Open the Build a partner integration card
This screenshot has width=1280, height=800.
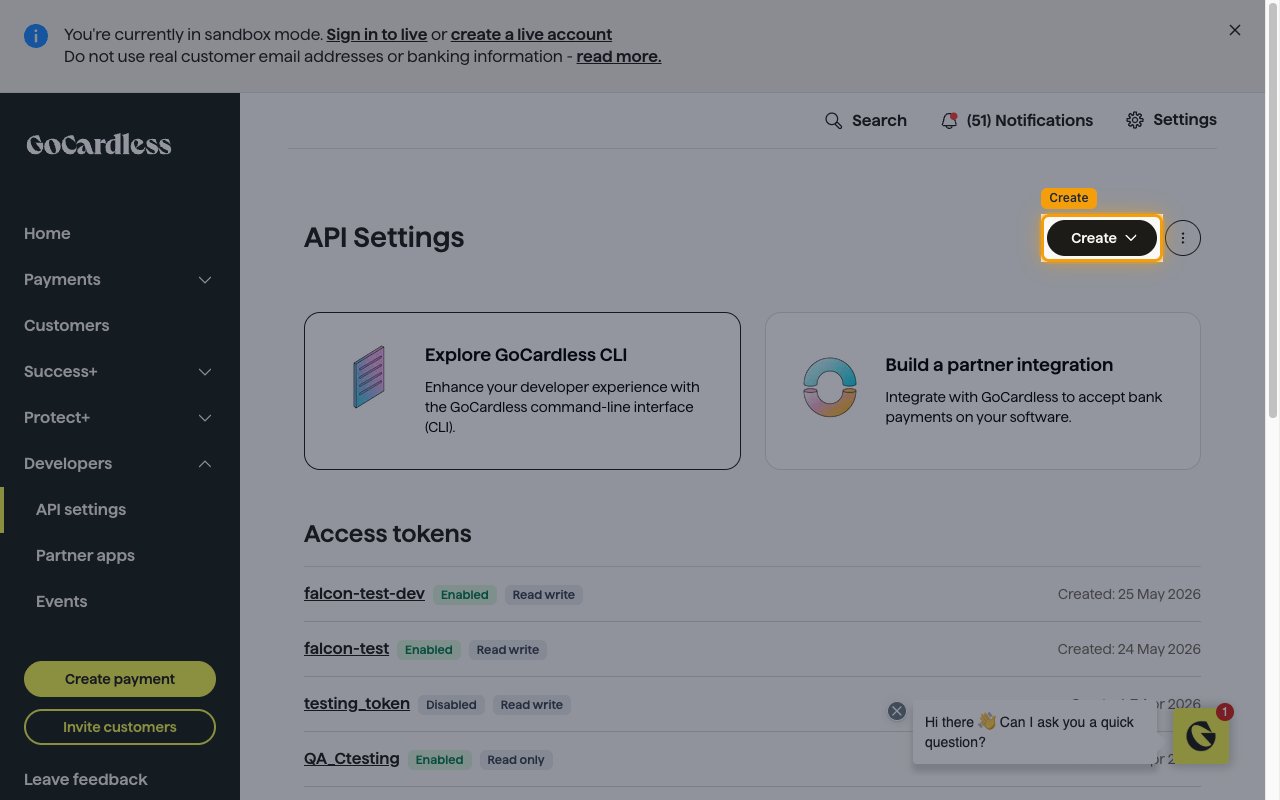983,391
